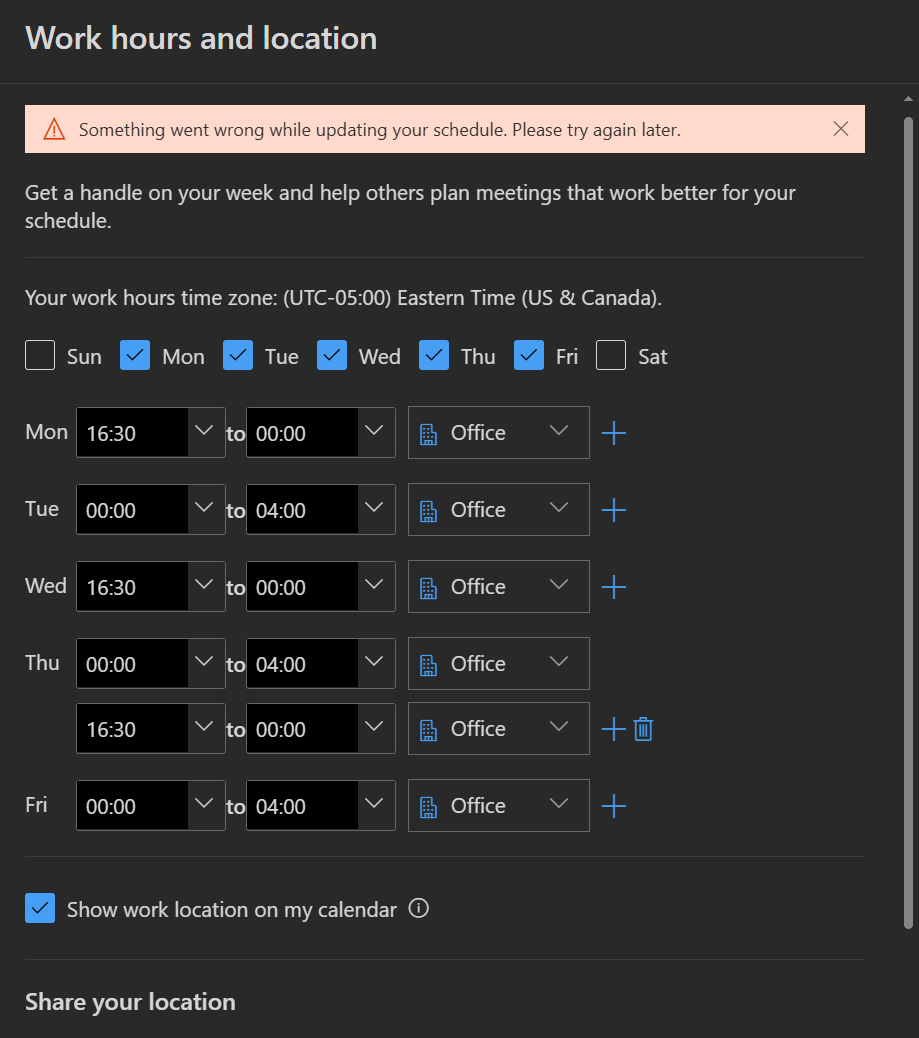The height and width of the screenshot is (1038, 919).
Task: Toggle Show work location on my calendar
Action: (x=40, y=908)
